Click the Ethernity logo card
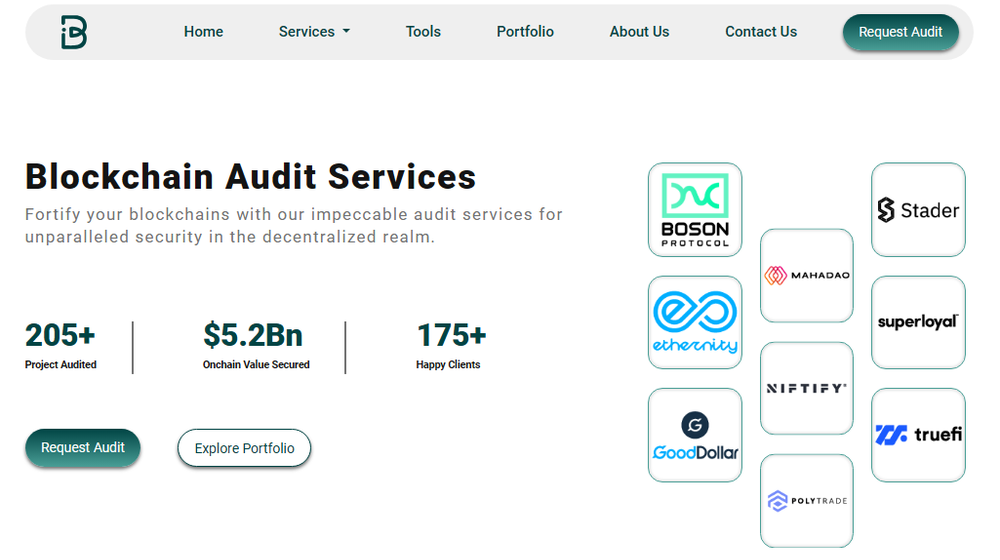This screenshot has width=1000, height=560. click(x=695, y=323)
